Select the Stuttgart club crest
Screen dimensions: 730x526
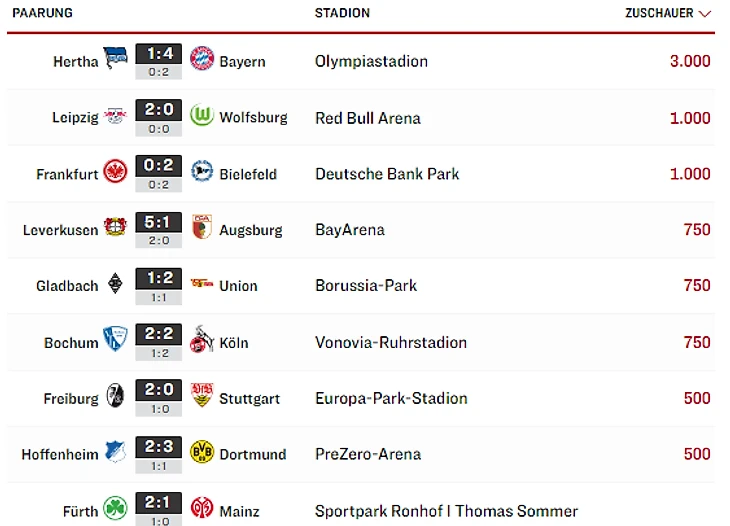tap(202, 395)
